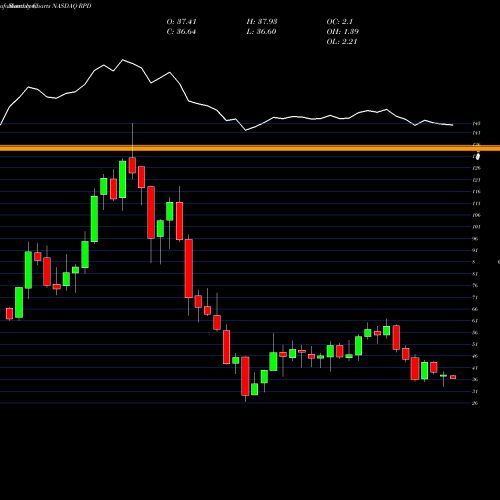
Task: Click the 'NASDAQ RPD' chart title
Action: coord(71,6)
